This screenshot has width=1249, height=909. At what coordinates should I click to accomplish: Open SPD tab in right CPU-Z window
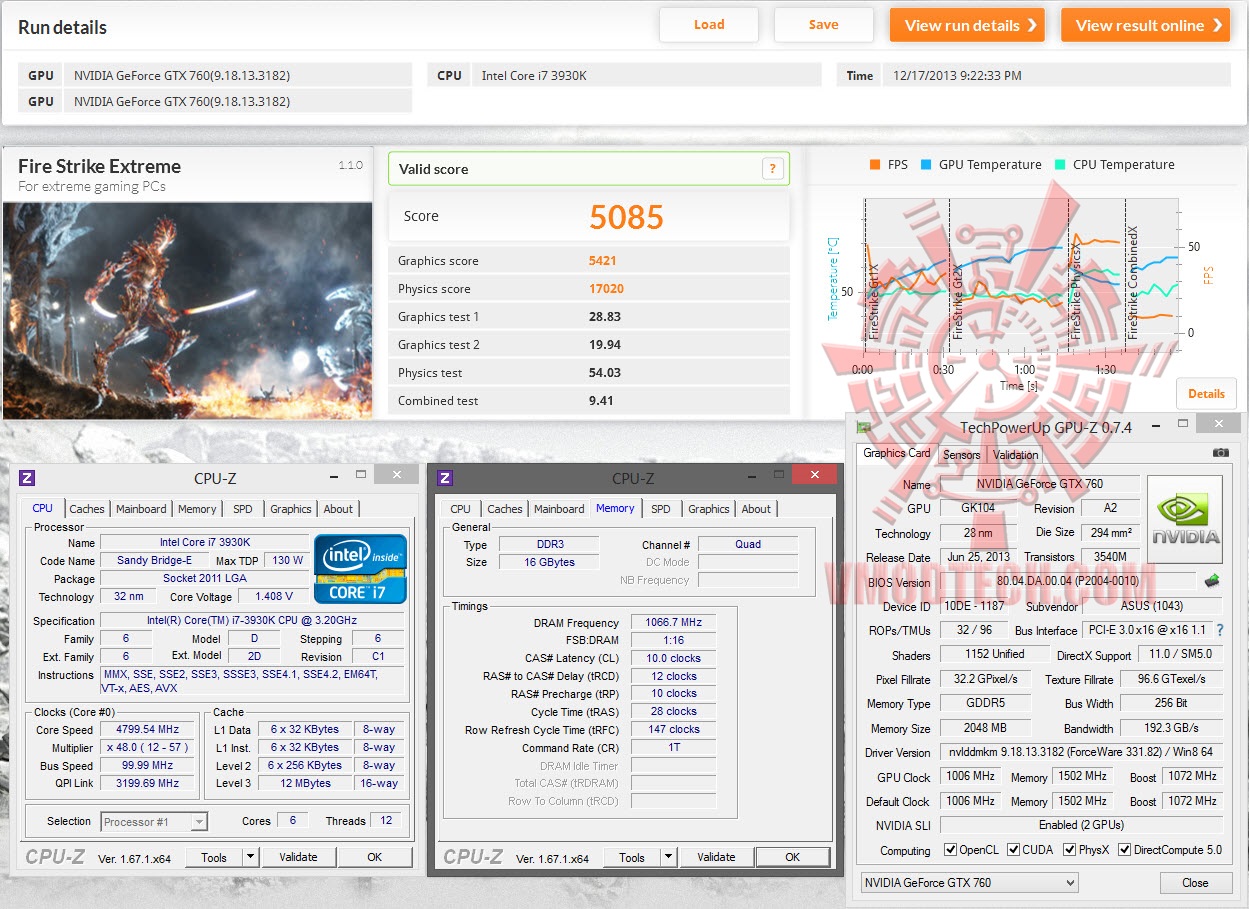661,509
